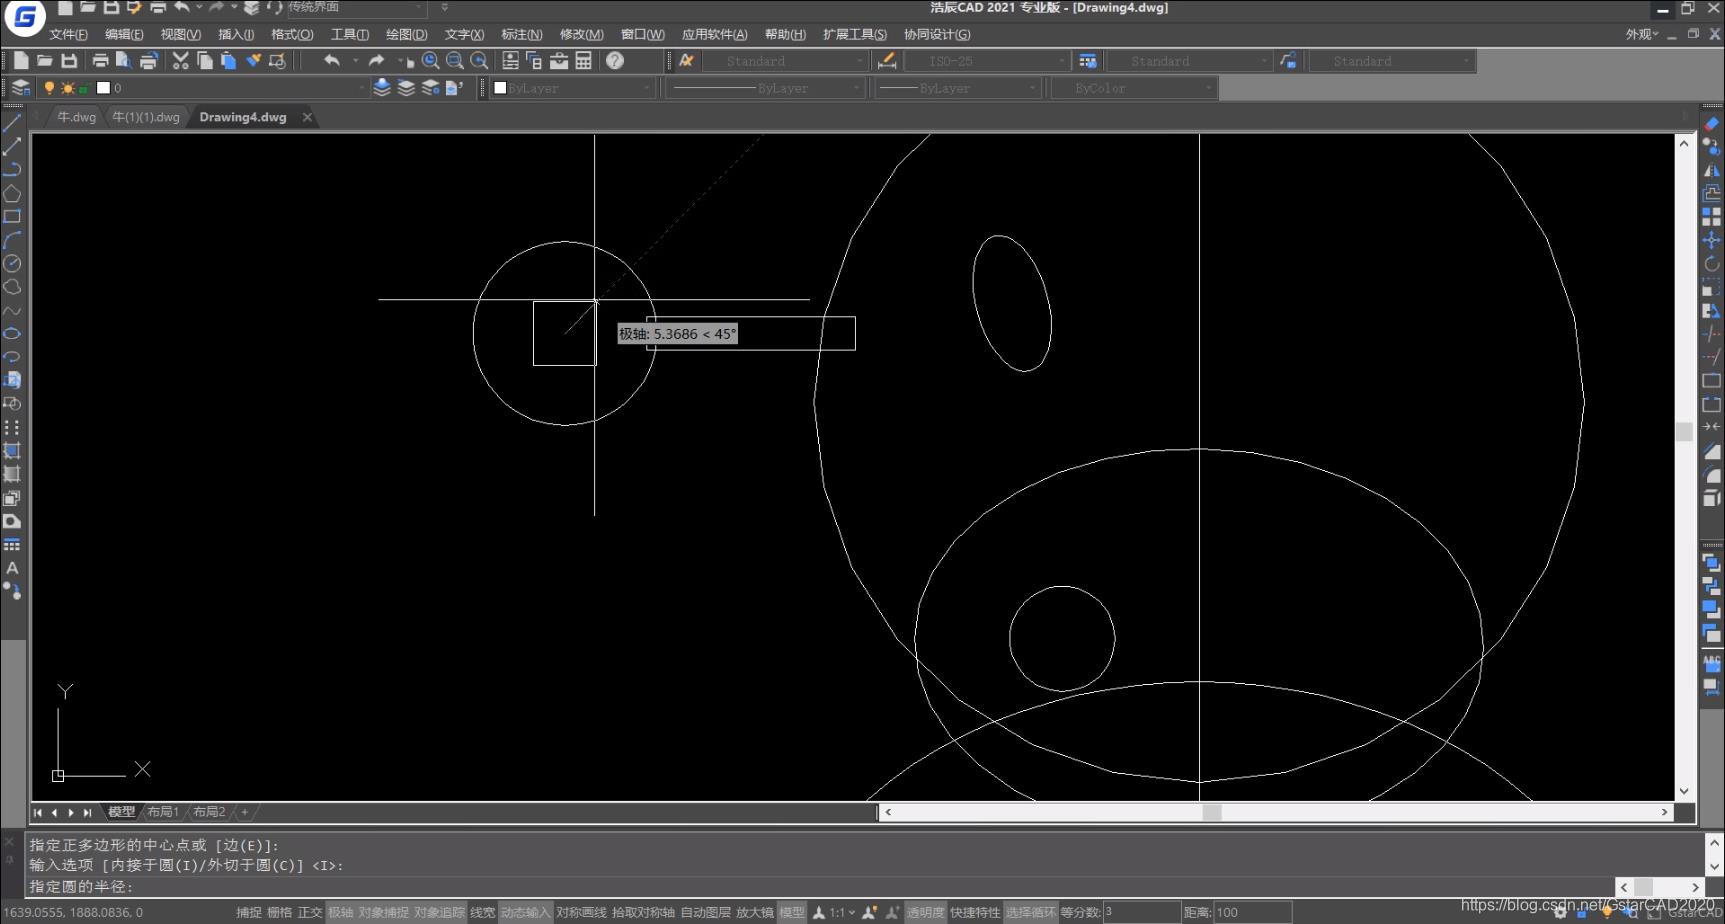Open the 传统界面 workspace dropdown
Screen dimensions: 1725x924
(356, 8)
